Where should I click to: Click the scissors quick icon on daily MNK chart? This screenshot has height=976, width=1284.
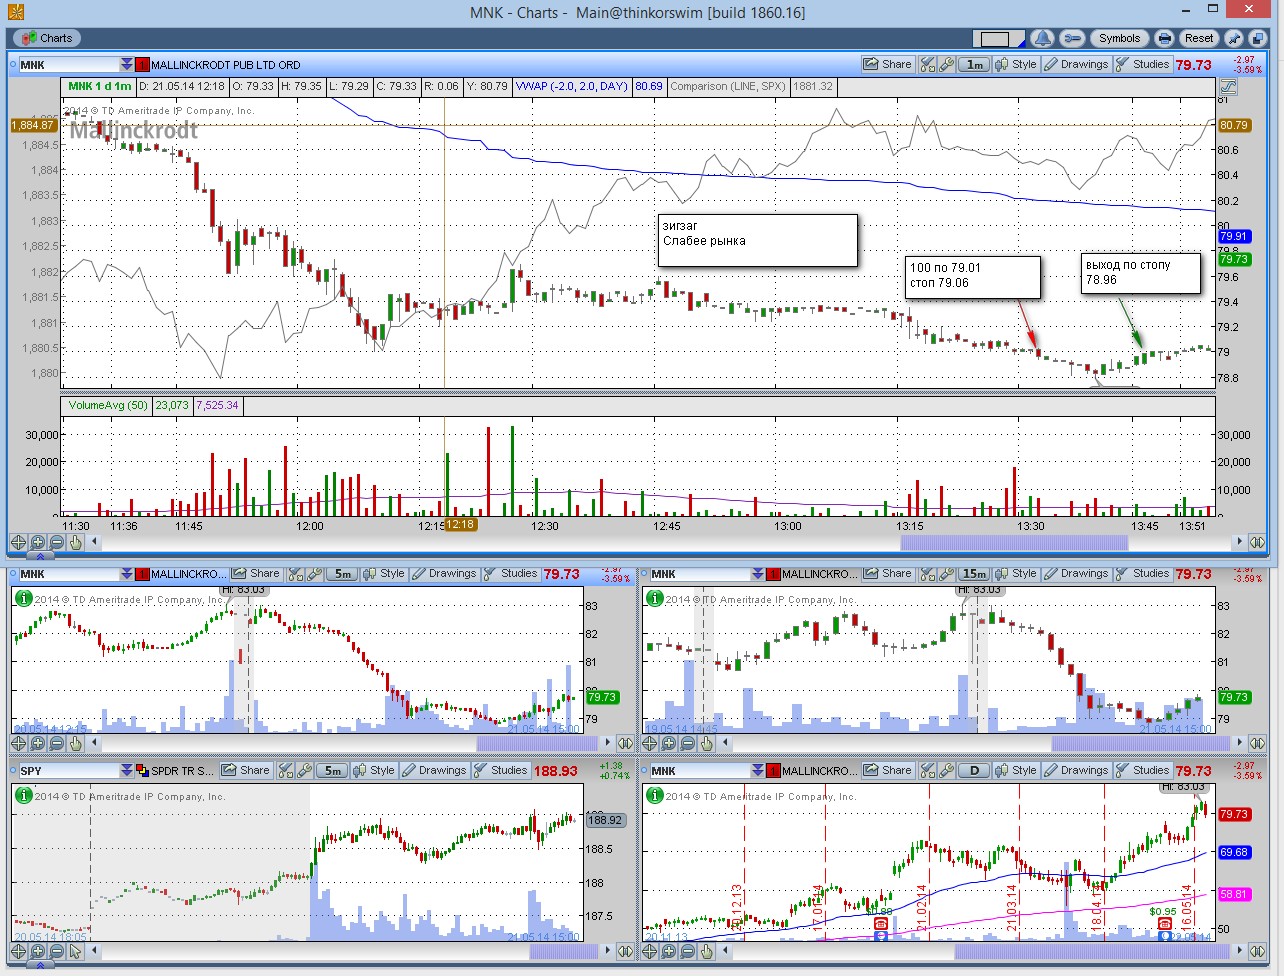pos(927,771)
